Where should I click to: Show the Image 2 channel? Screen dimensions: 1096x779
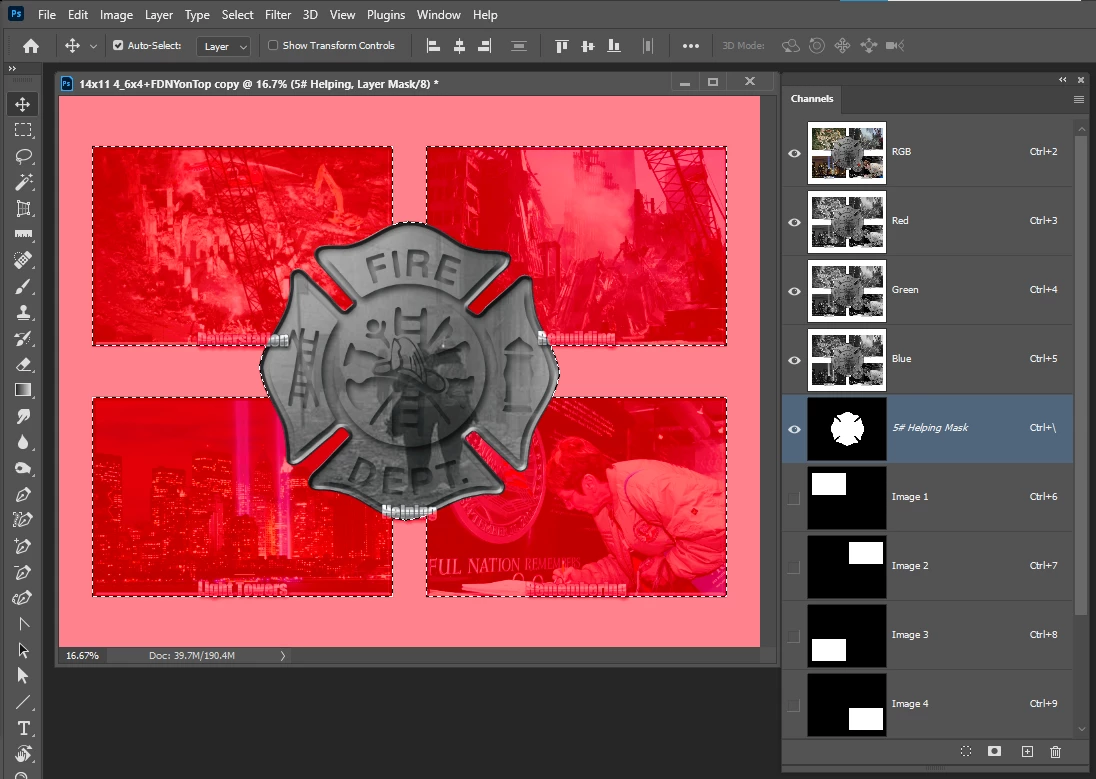pyautogui.click(x=794, y=568)
